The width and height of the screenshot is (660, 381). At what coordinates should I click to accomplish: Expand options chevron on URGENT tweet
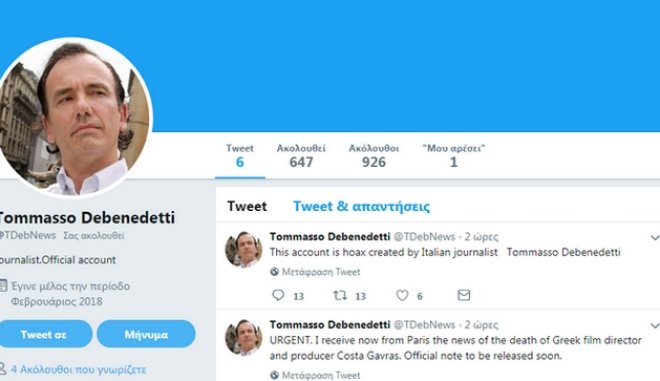coord(655,325)
